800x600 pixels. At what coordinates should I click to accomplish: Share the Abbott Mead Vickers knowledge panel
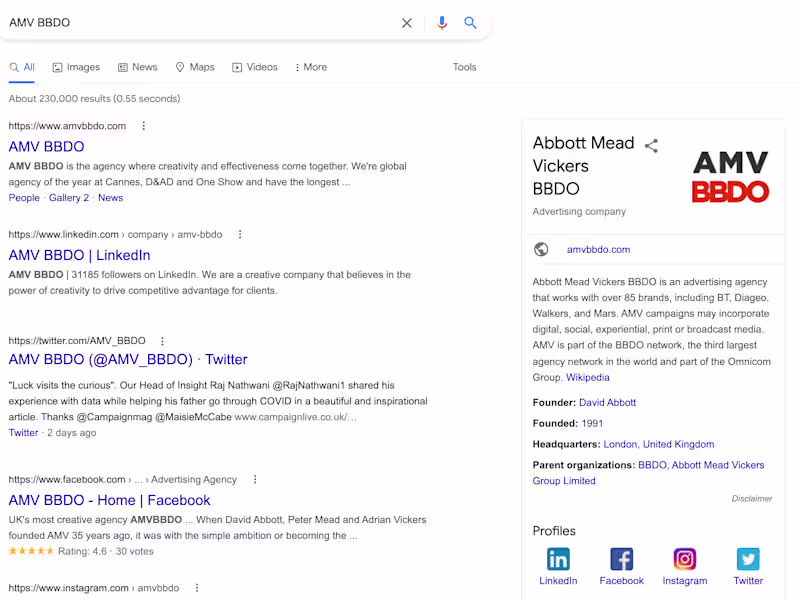(651, 145)
